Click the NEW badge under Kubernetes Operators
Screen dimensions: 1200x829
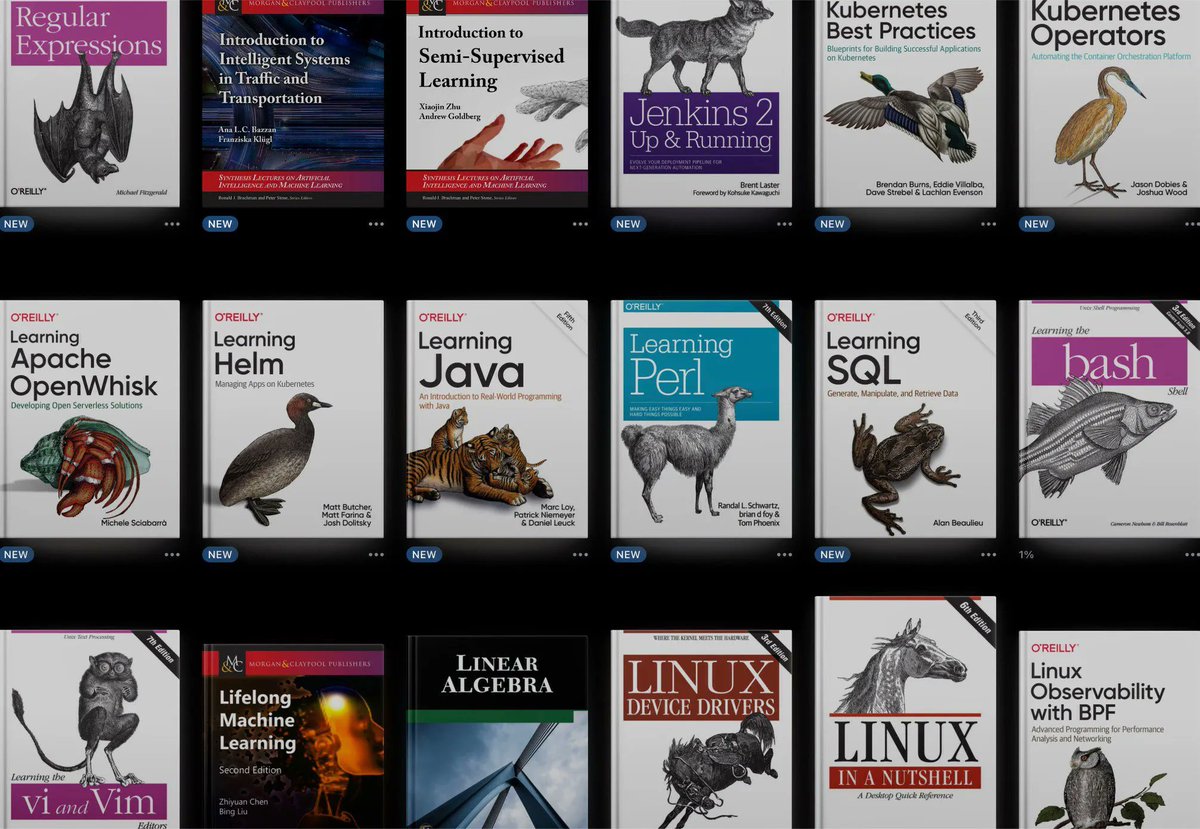1036,224
